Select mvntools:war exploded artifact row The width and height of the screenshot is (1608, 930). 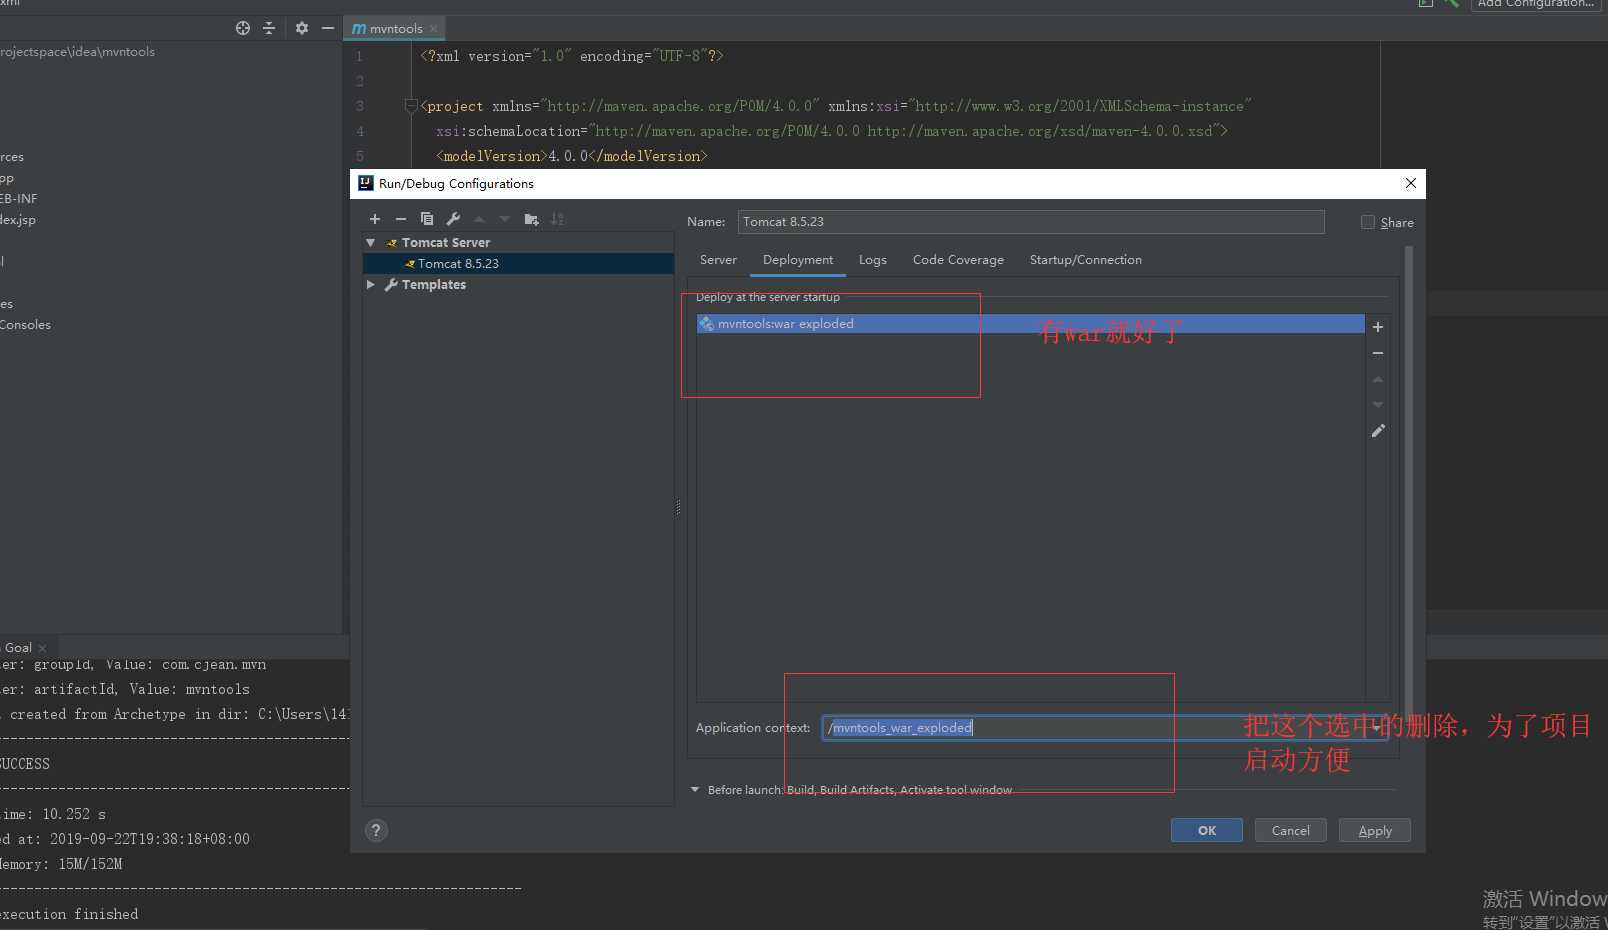tap(1031, 324)
